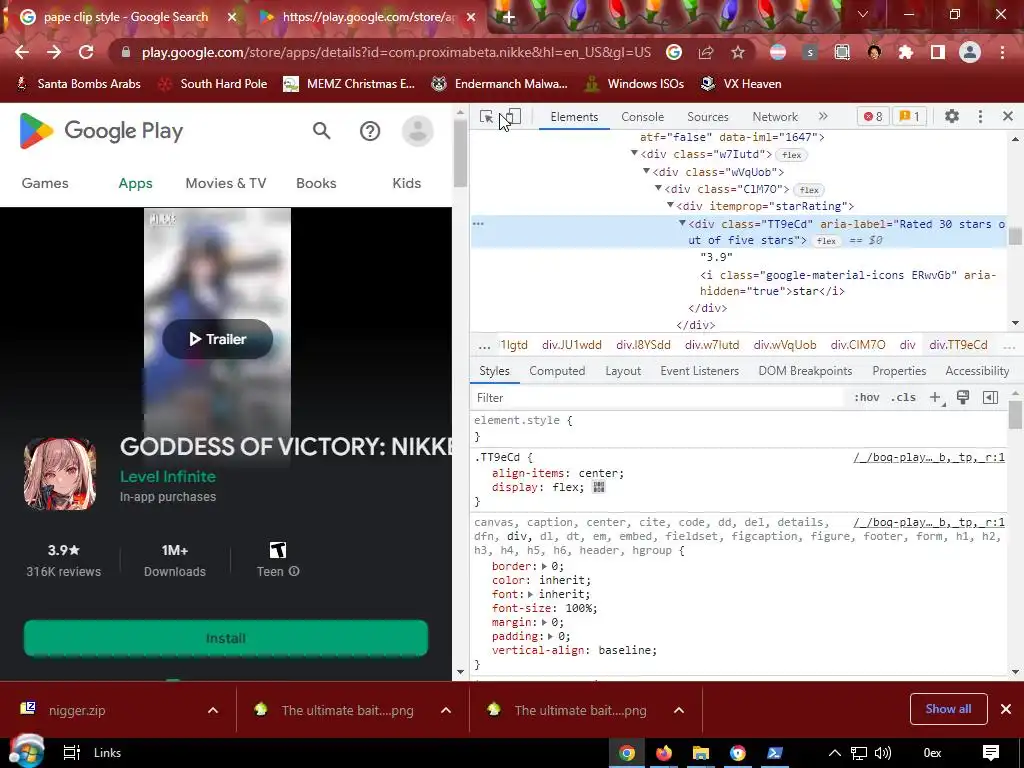Screen dimensions: 1024x768
Task: Open the Event Listeners tab
Action: (x=699, y=371)
